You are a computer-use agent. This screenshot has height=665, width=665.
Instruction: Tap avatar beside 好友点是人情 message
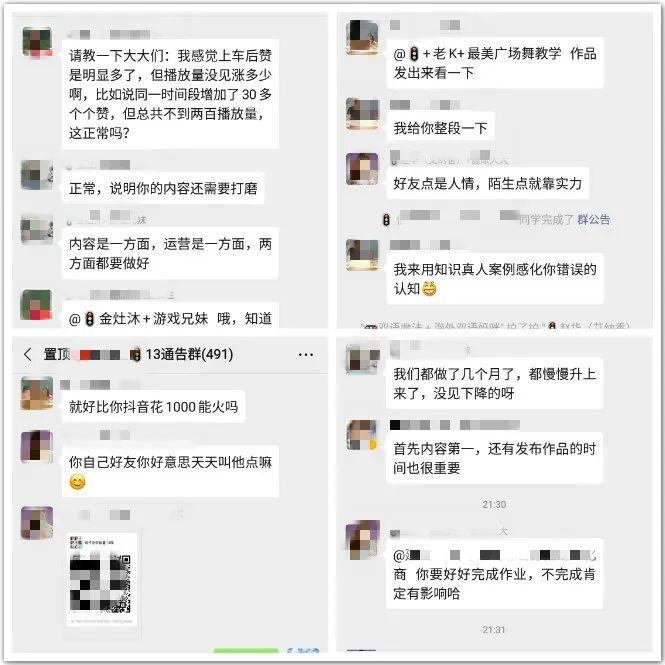362,169
